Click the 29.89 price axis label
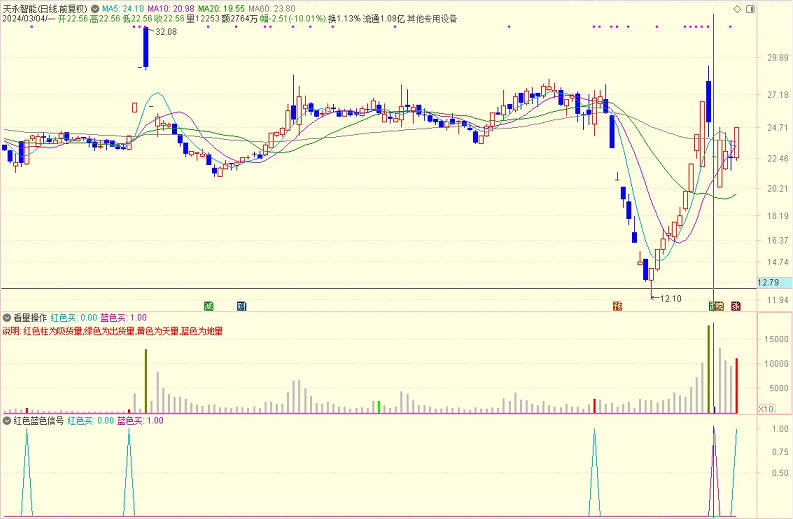Viewport: 793px width, 519px height. coord(778,58)
